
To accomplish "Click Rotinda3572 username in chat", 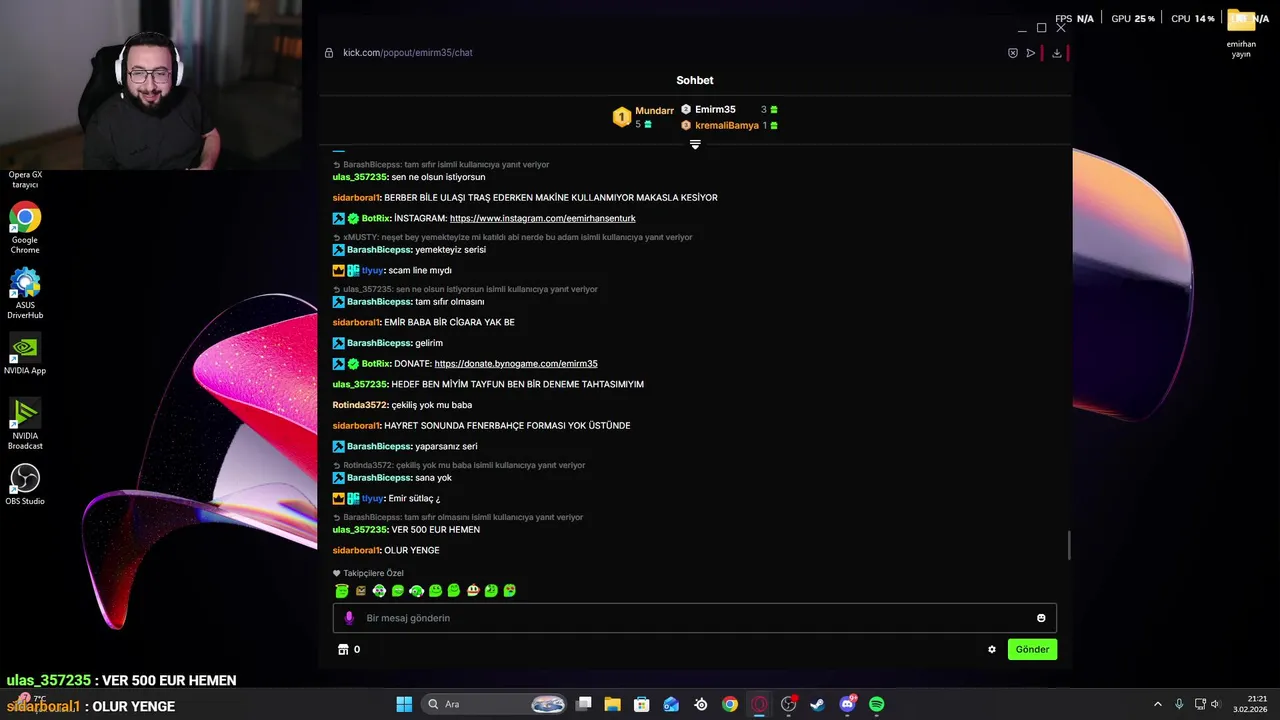I will pos(360,405).
